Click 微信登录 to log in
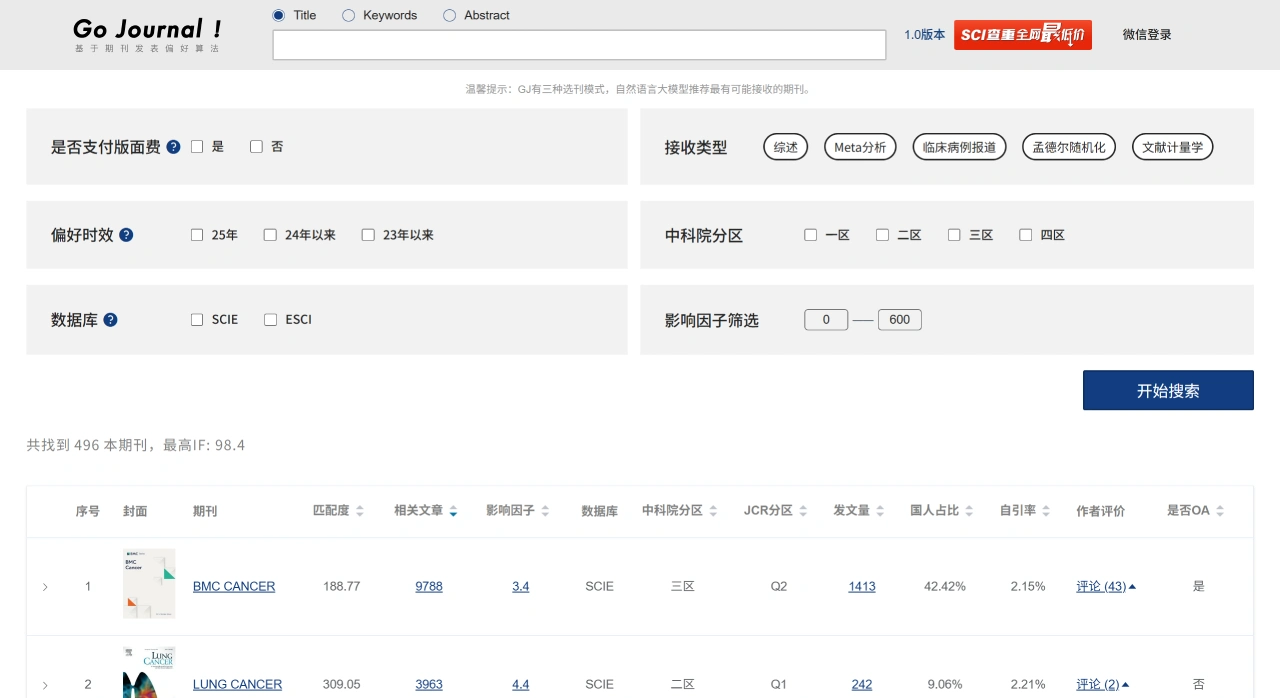This screenshot has height=698, width=1280. click(x=1147, y=35)
